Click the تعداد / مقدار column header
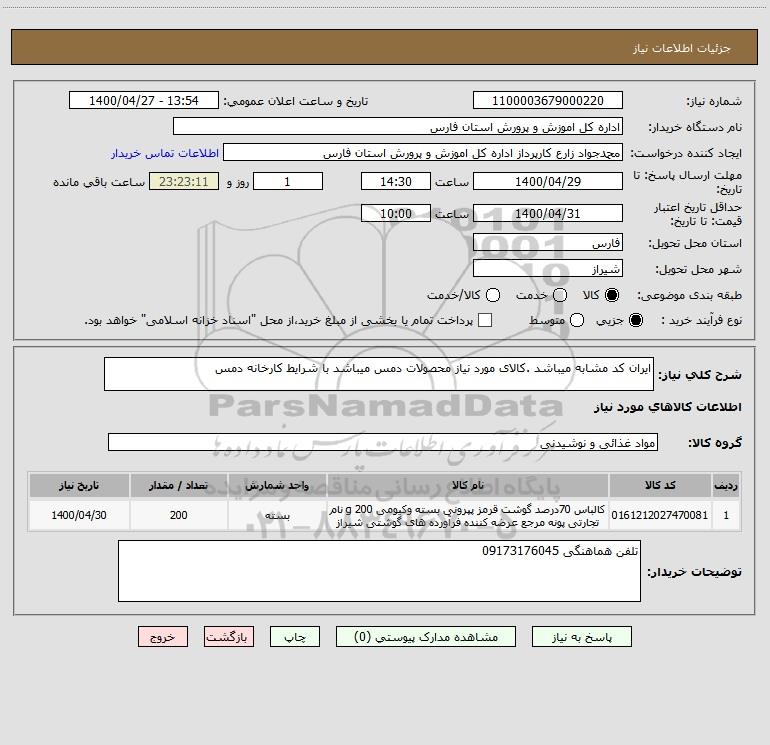 pos(179,485)
